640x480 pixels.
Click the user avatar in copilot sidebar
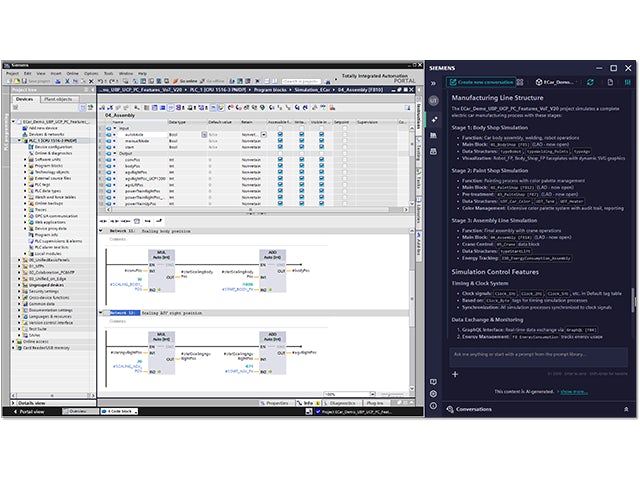(433, 100)
